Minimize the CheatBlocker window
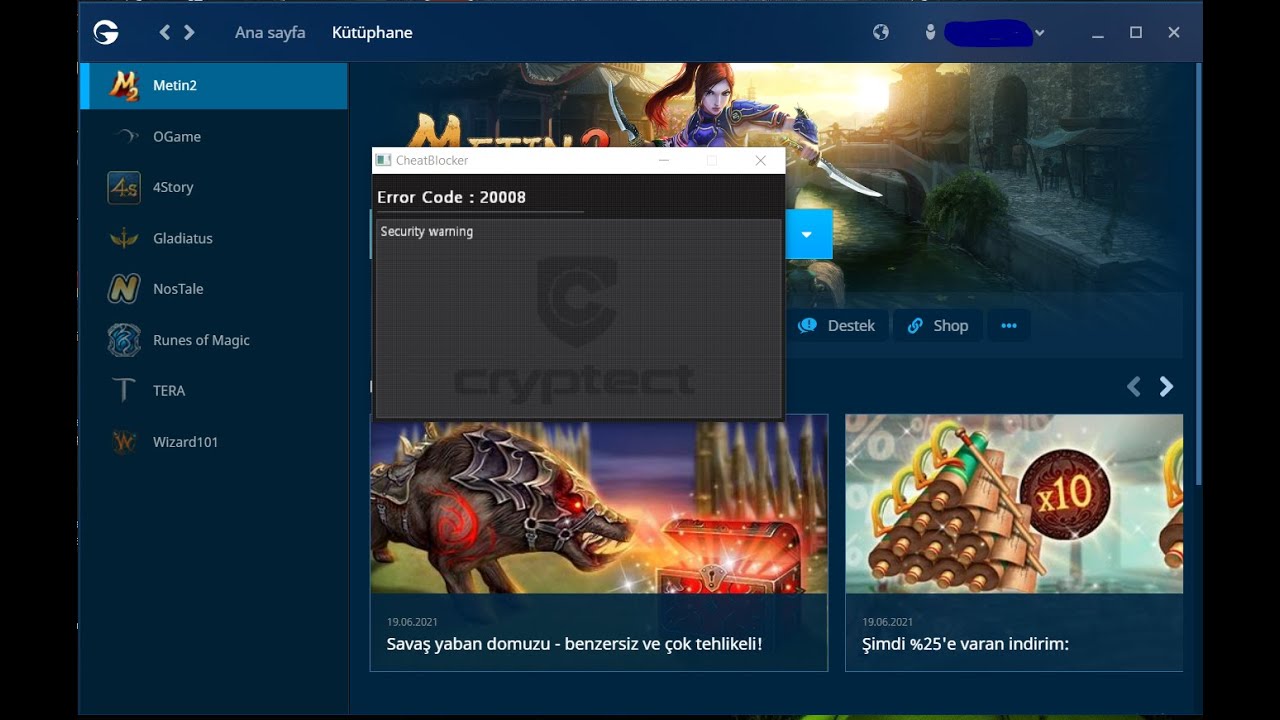This screenshot has height=720, width=1280. [664, 160]
